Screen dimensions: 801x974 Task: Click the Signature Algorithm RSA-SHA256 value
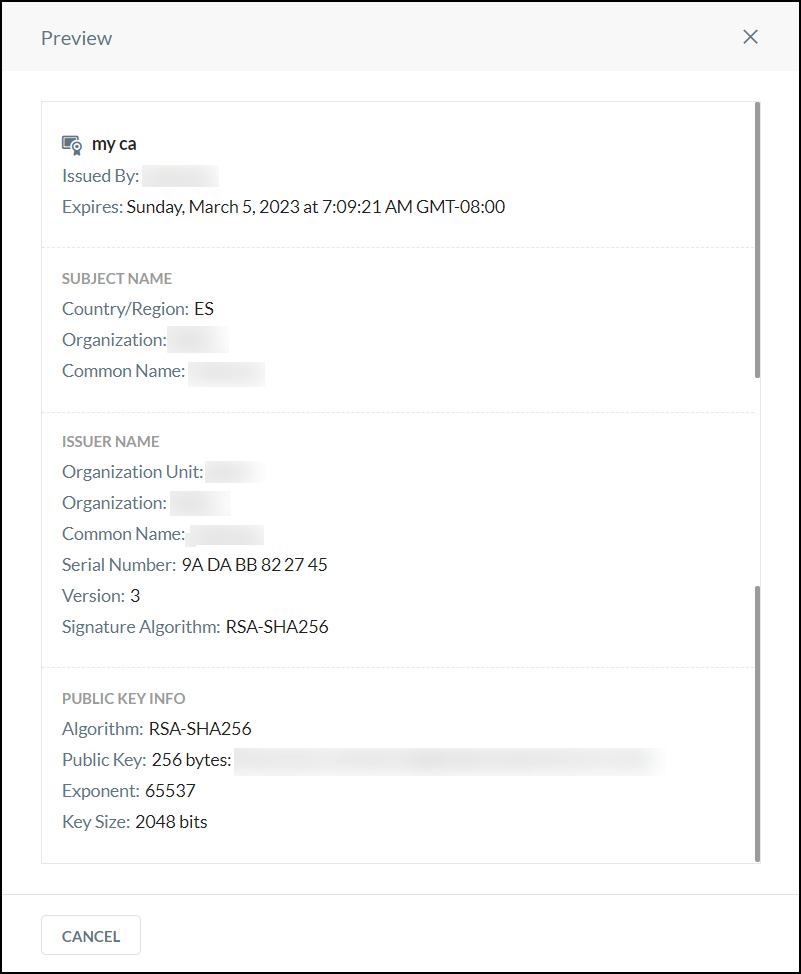(277, 627)
